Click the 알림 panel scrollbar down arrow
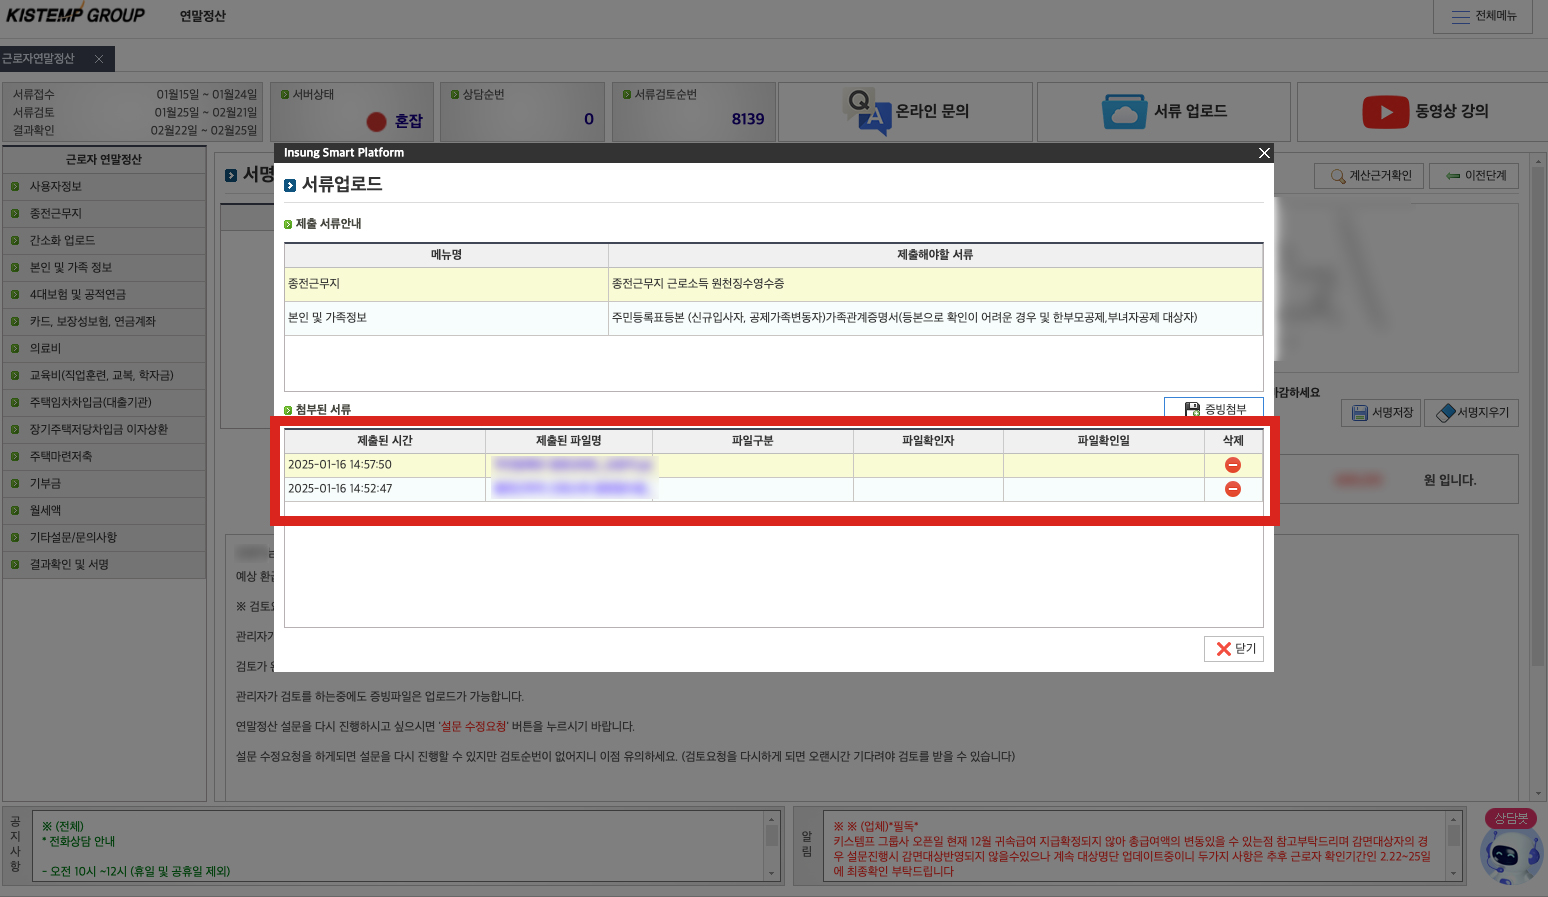 pyautogui.click(x=1454, y=873)
